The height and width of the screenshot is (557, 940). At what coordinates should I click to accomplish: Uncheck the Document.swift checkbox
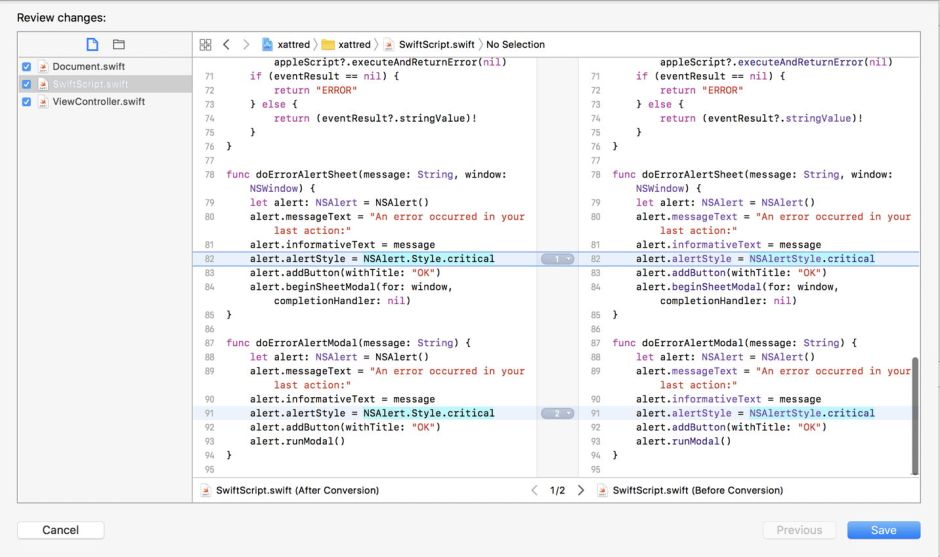27,67
